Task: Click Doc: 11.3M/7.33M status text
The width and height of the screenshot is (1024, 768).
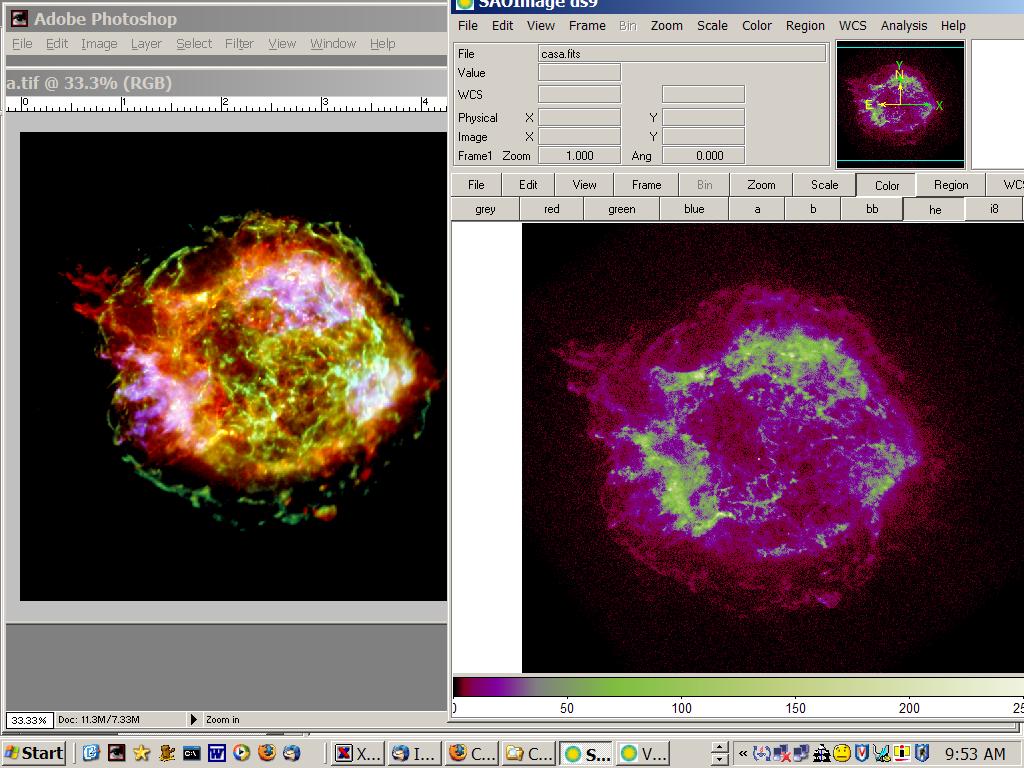Action: [99, 720]
